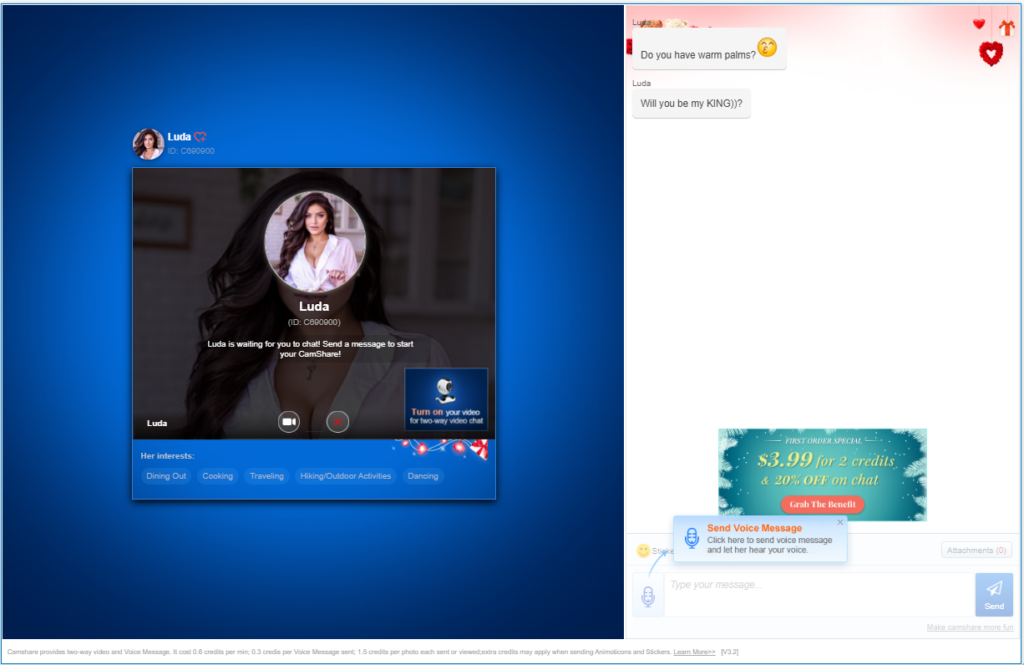The image size is (1024, 665).
Task: Click the red X end-call icon
Action: click(338, 422)
